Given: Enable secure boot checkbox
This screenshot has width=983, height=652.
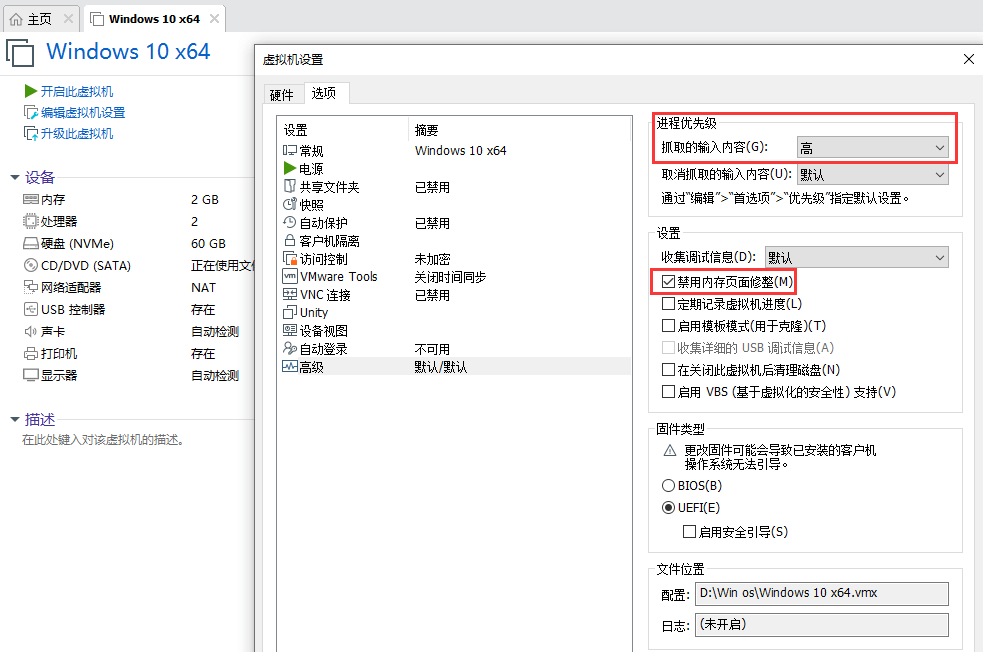Looking at the screenshot, I should click(690, 532).
